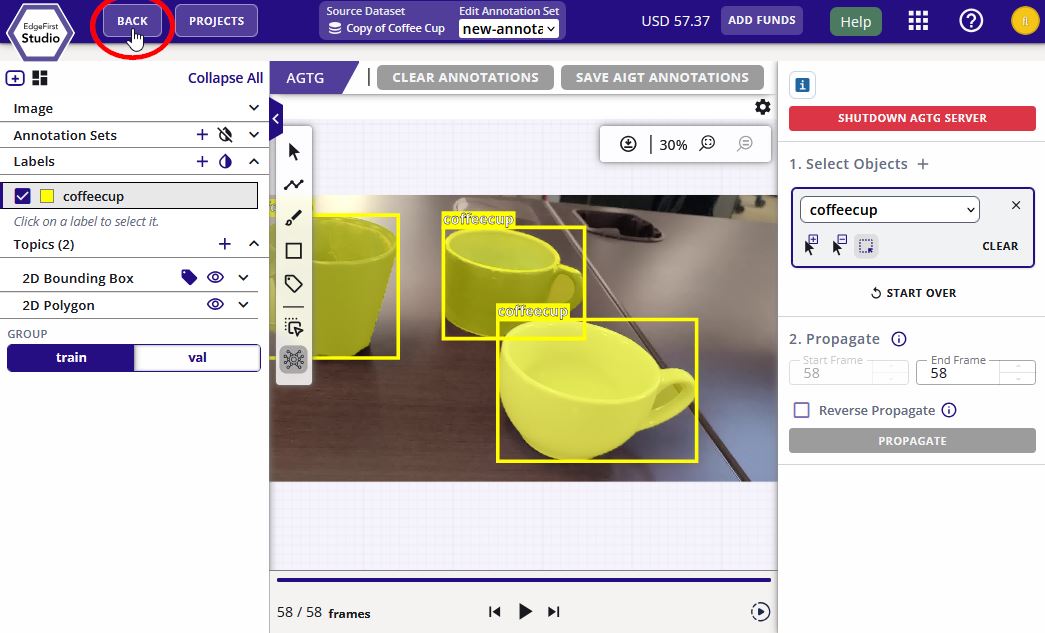Select the arrow pointer tool
The height and width of the screenshot is (633, 1045).
click(294, 152)
